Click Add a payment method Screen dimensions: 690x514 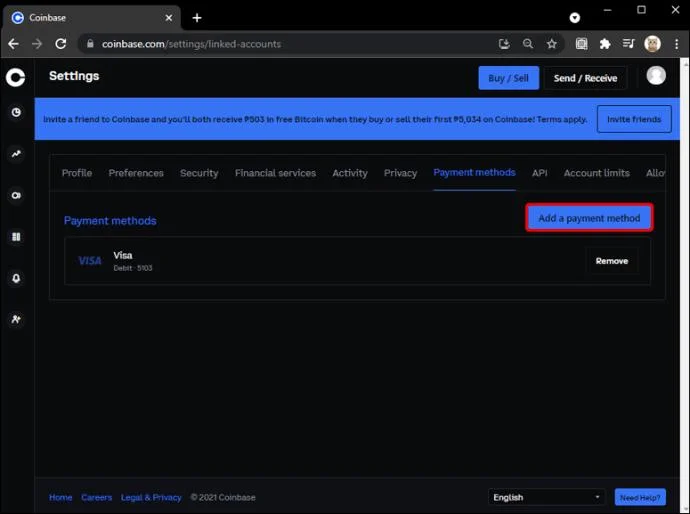coord(589,218)
